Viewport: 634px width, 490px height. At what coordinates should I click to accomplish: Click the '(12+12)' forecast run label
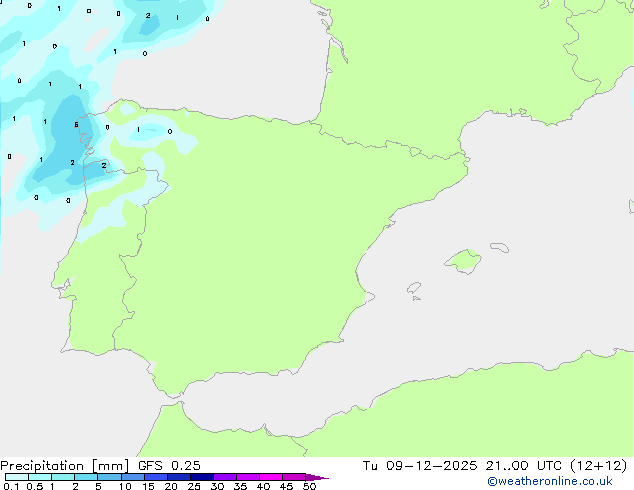(598, 466)
